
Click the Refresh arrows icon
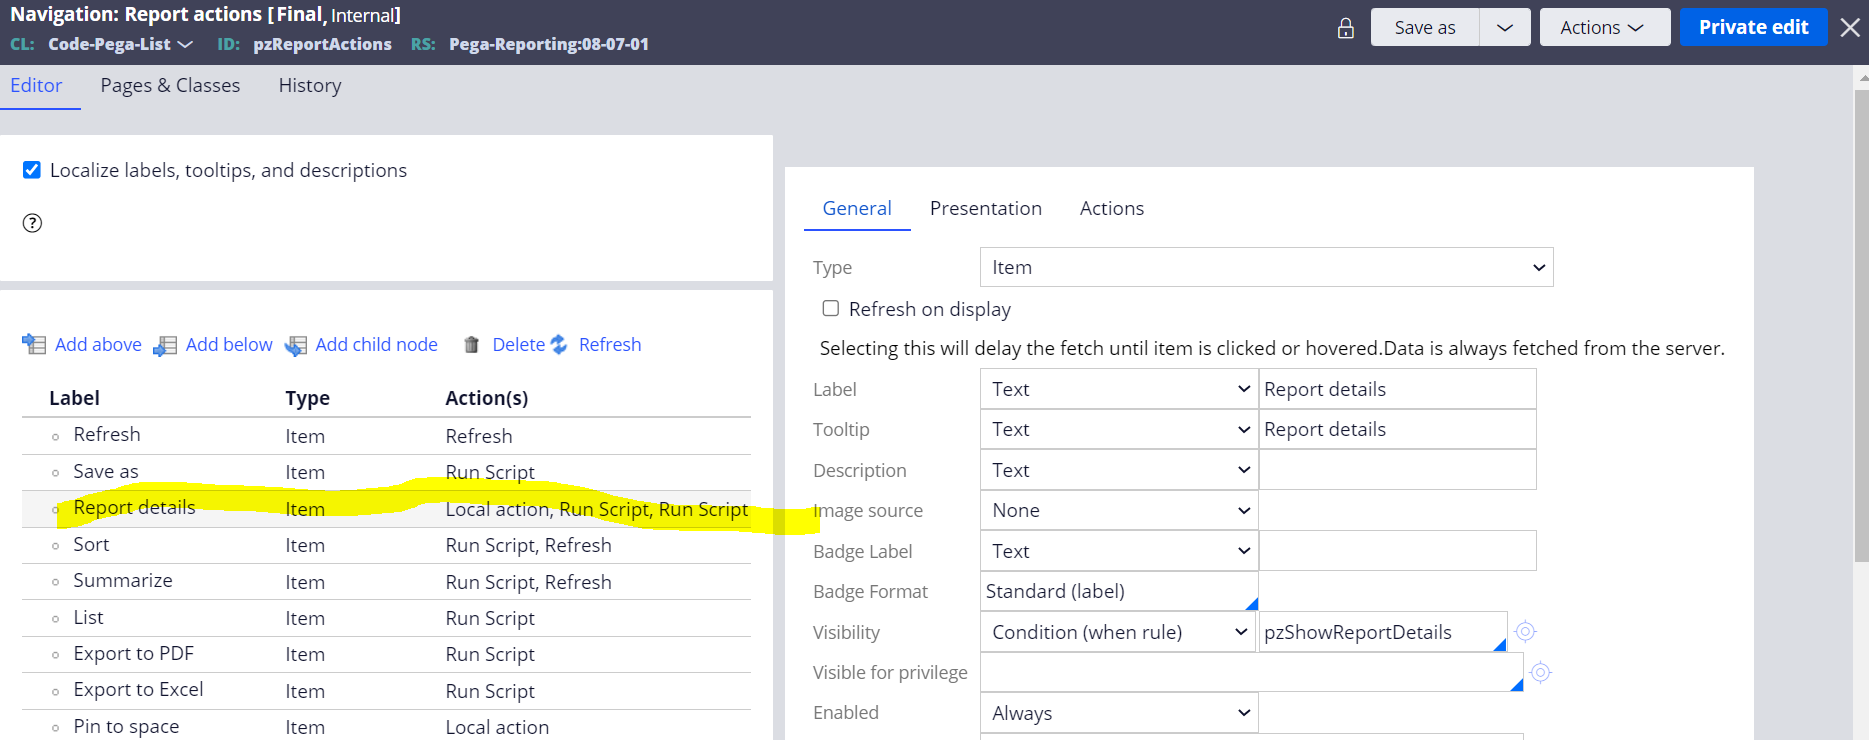tap(559, 345)
